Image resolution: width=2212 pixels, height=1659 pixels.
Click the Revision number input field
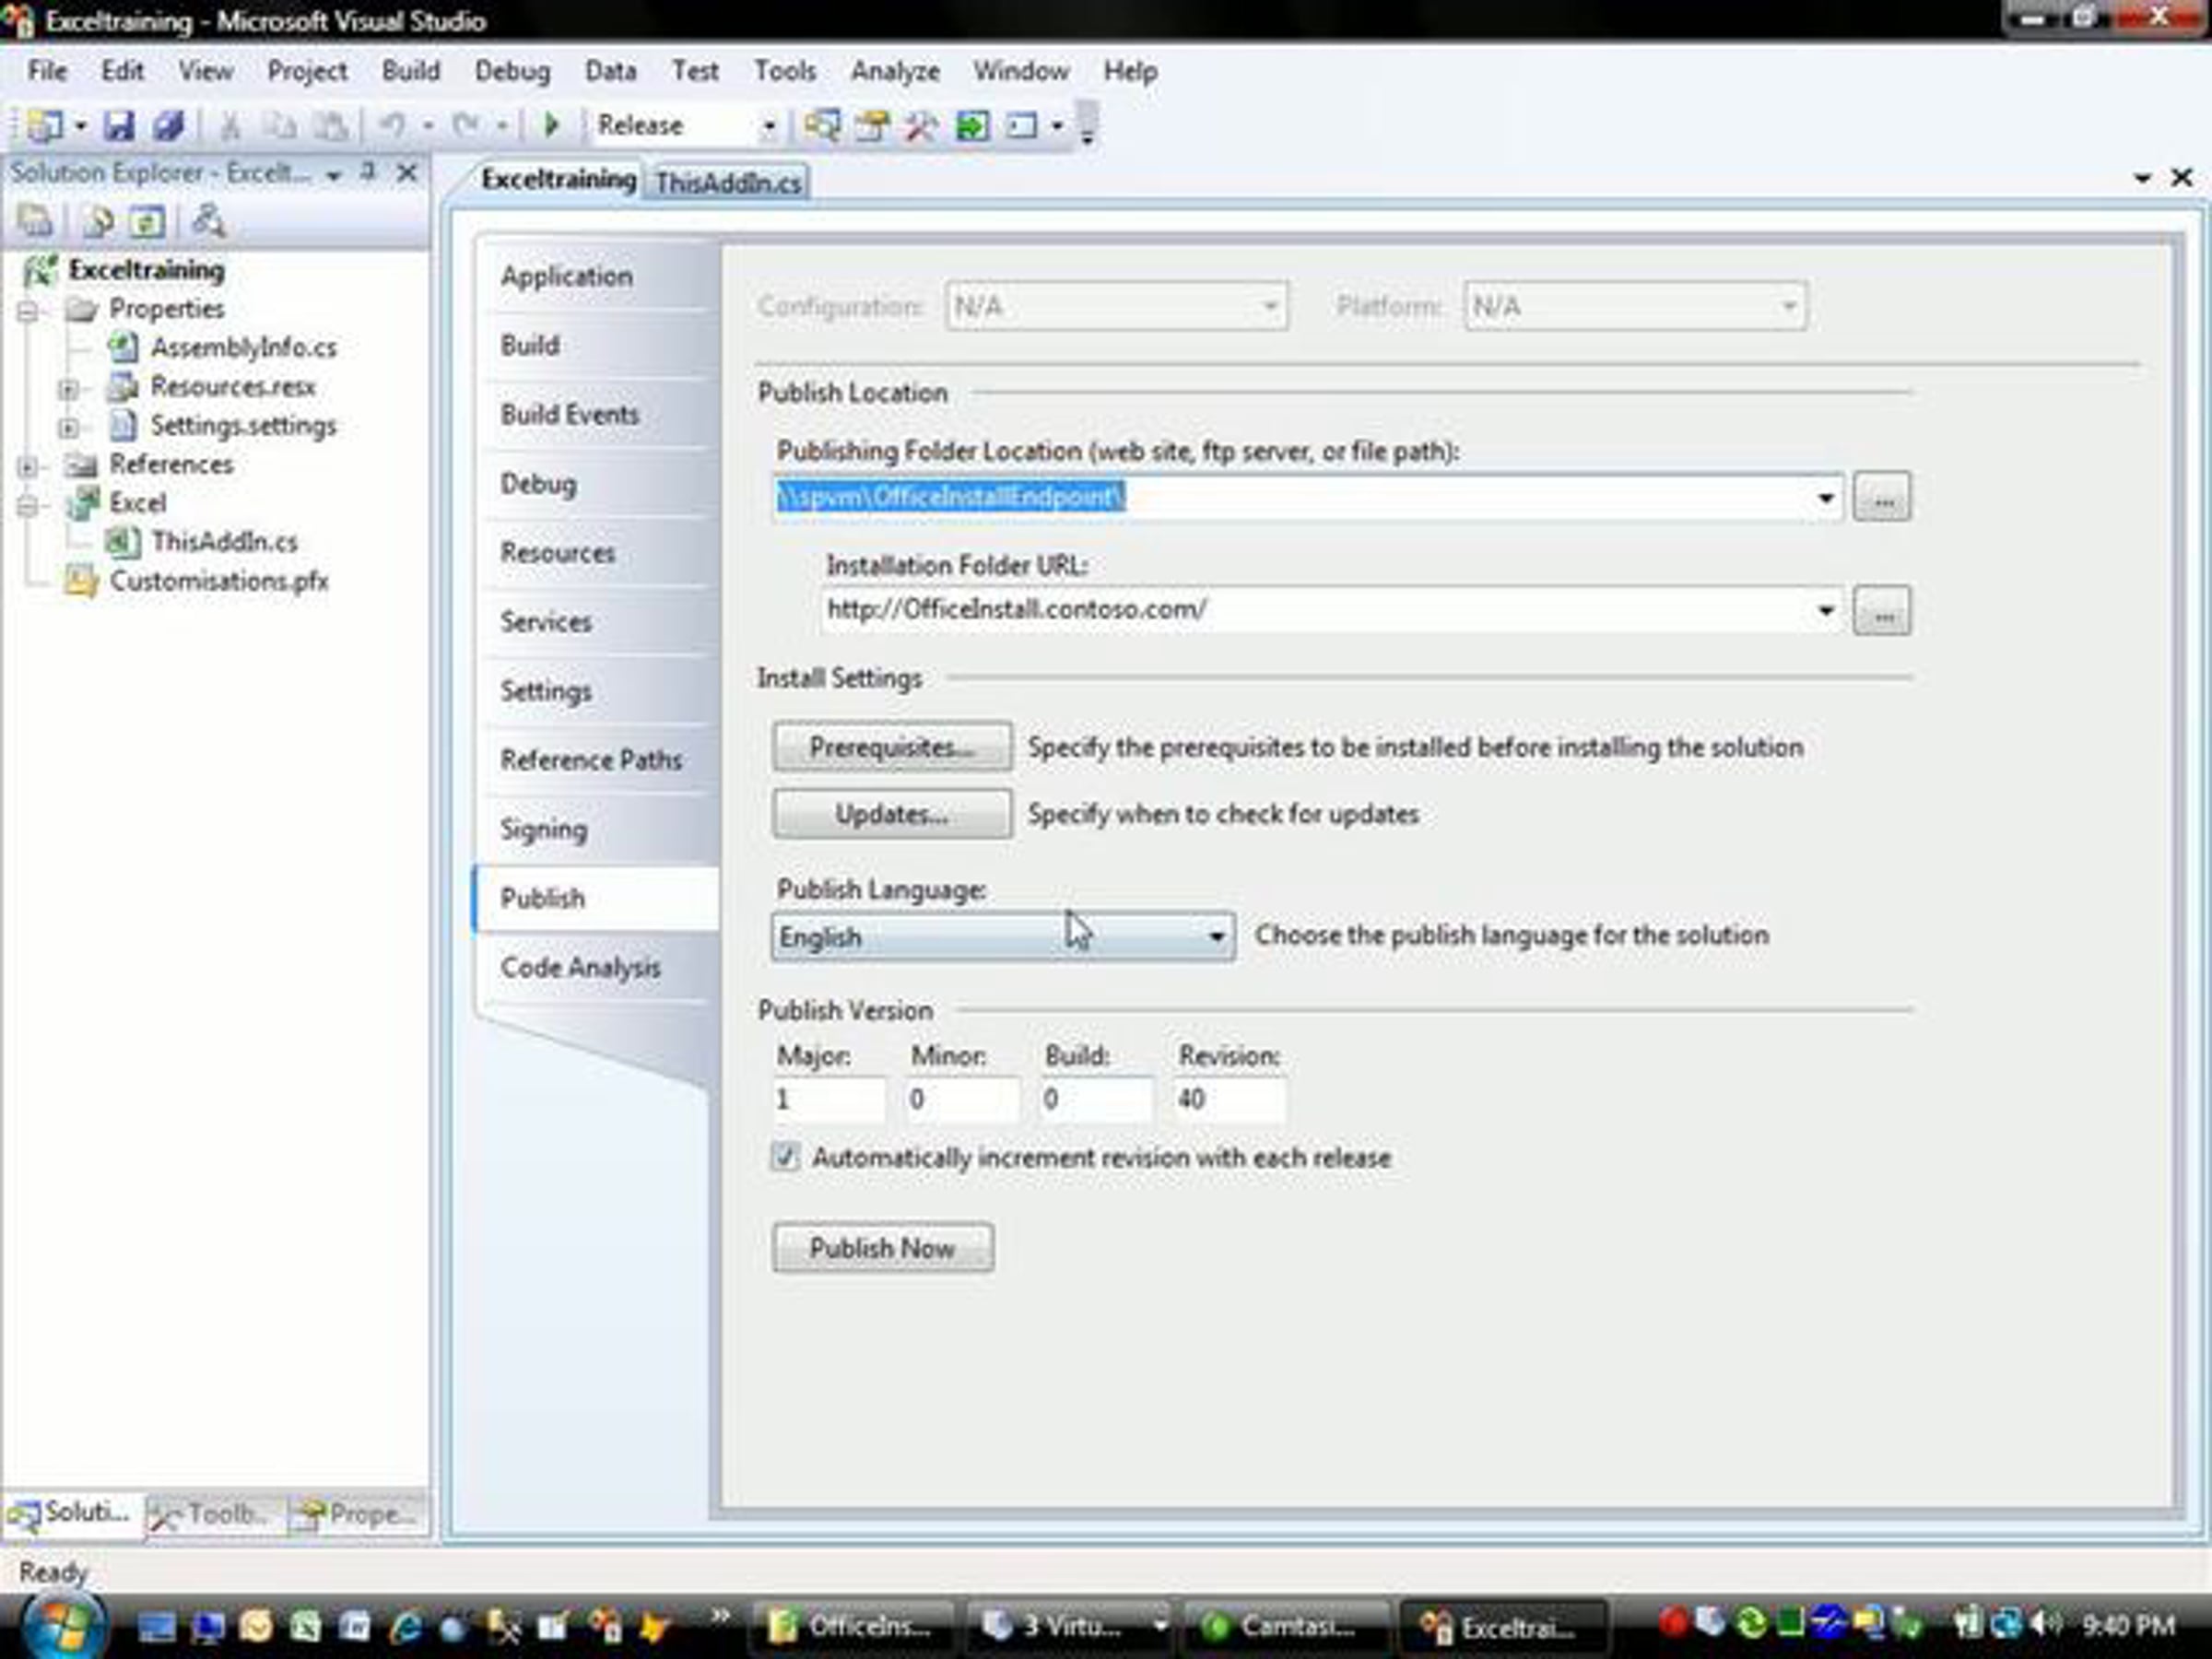(x=1229, y=1099)
